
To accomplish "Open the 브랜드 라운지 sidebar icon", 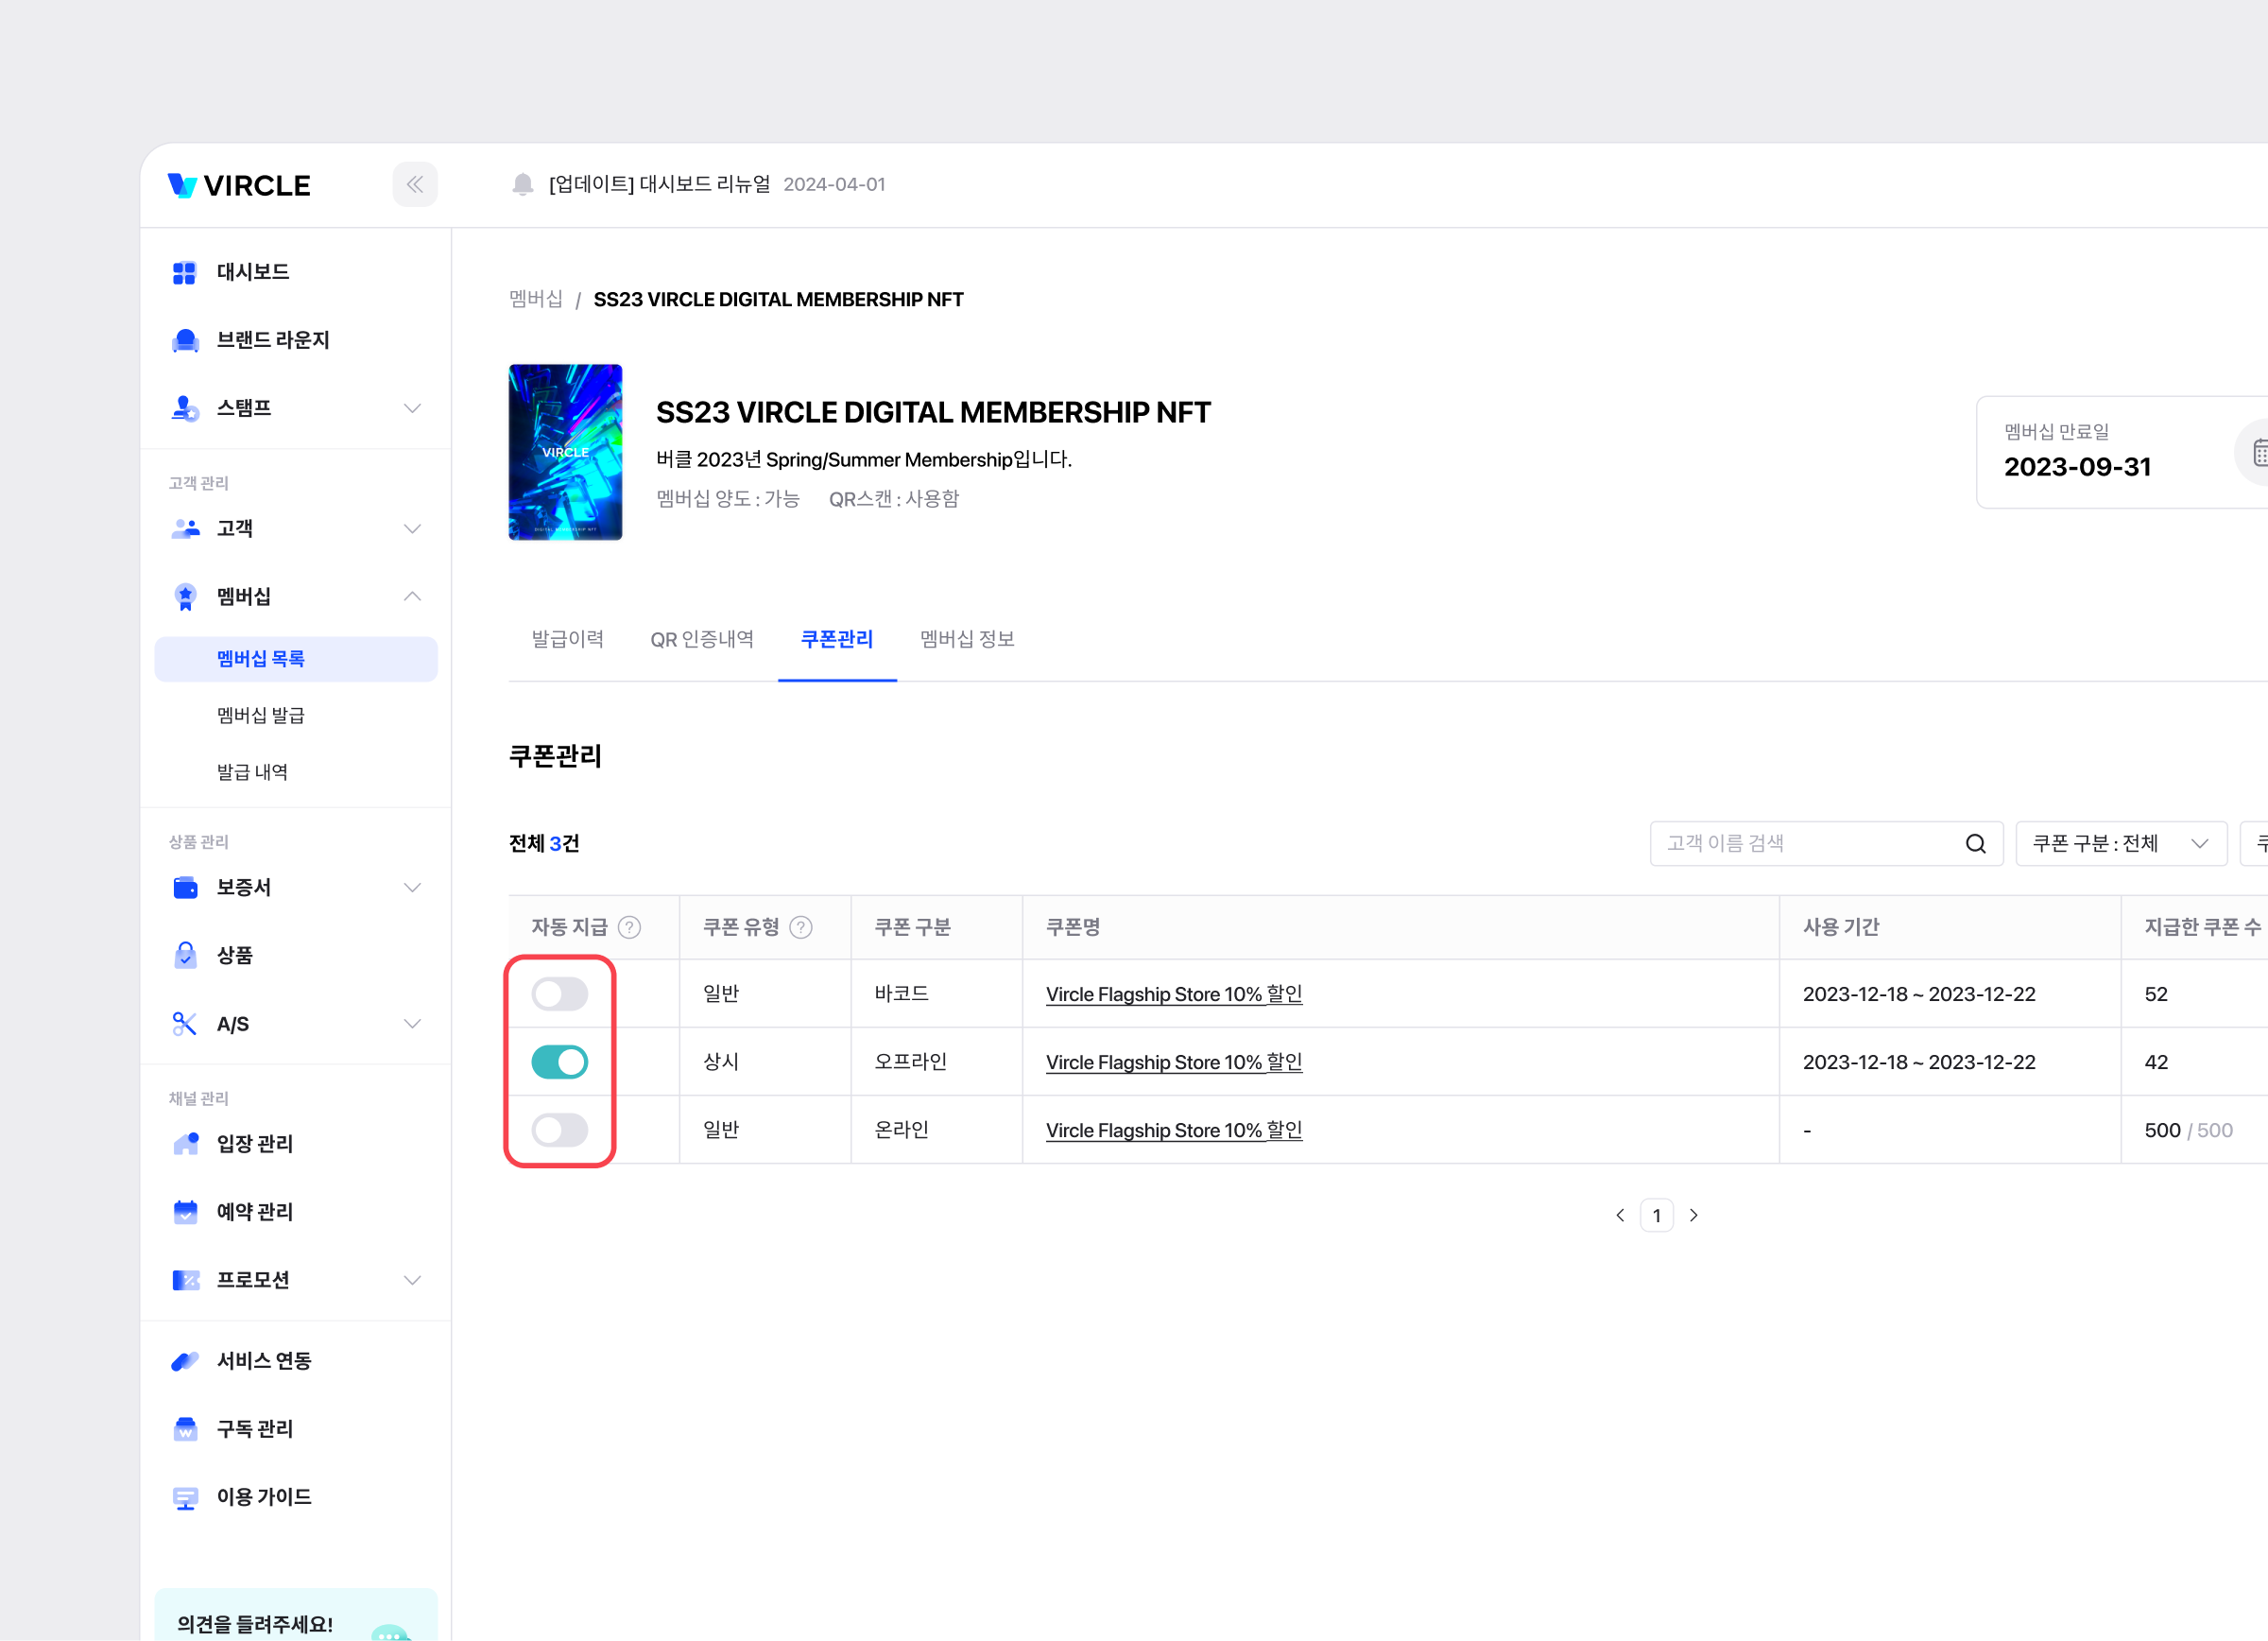I will pos(185,340).
